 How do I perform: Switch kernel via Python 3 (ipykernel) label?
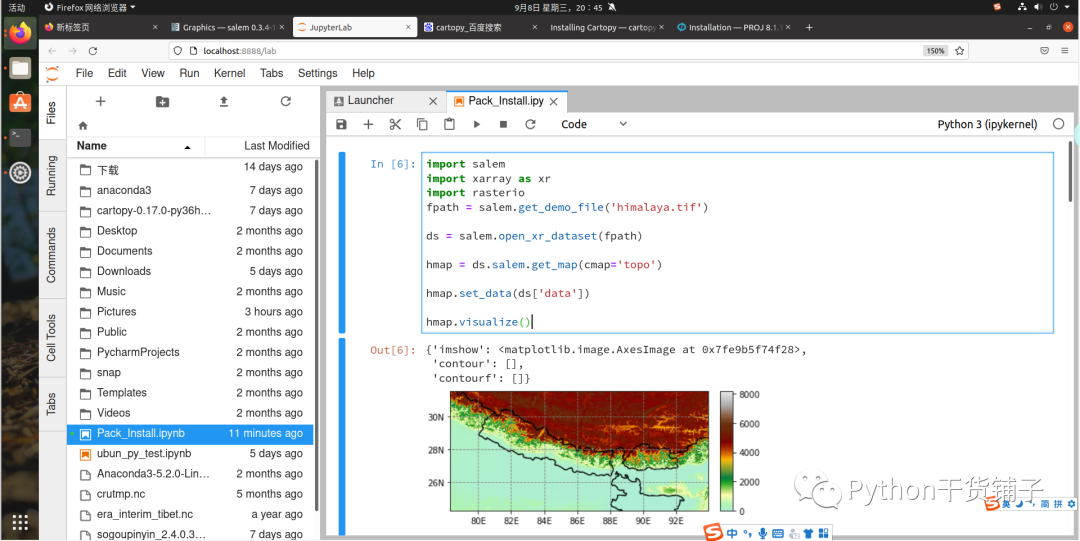point(987,125)
